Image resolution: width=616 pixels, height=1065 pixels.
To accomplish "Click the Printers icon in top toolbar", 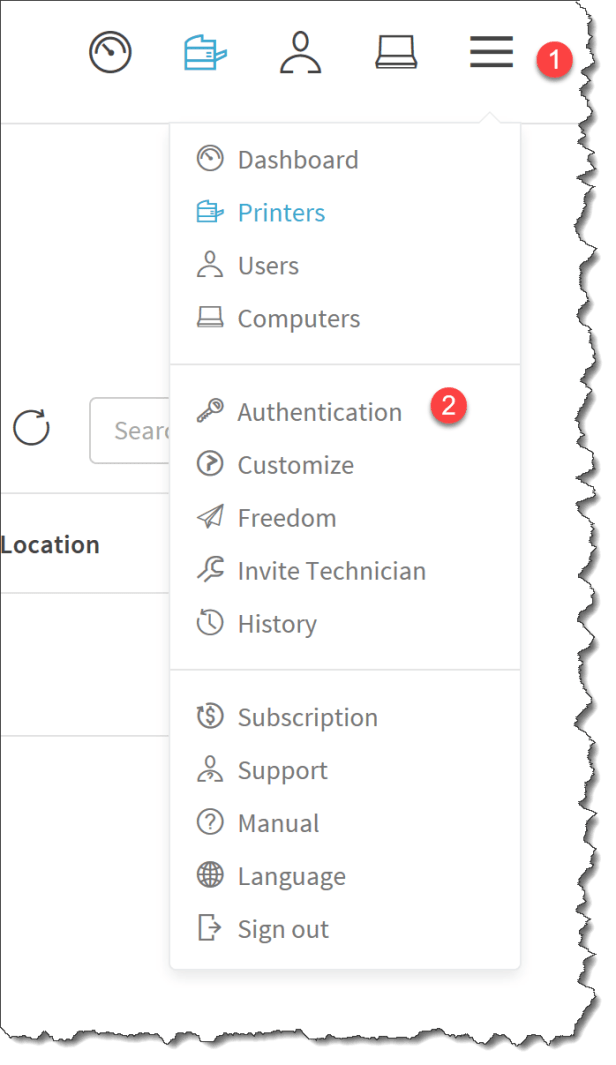I will (206, 52).
